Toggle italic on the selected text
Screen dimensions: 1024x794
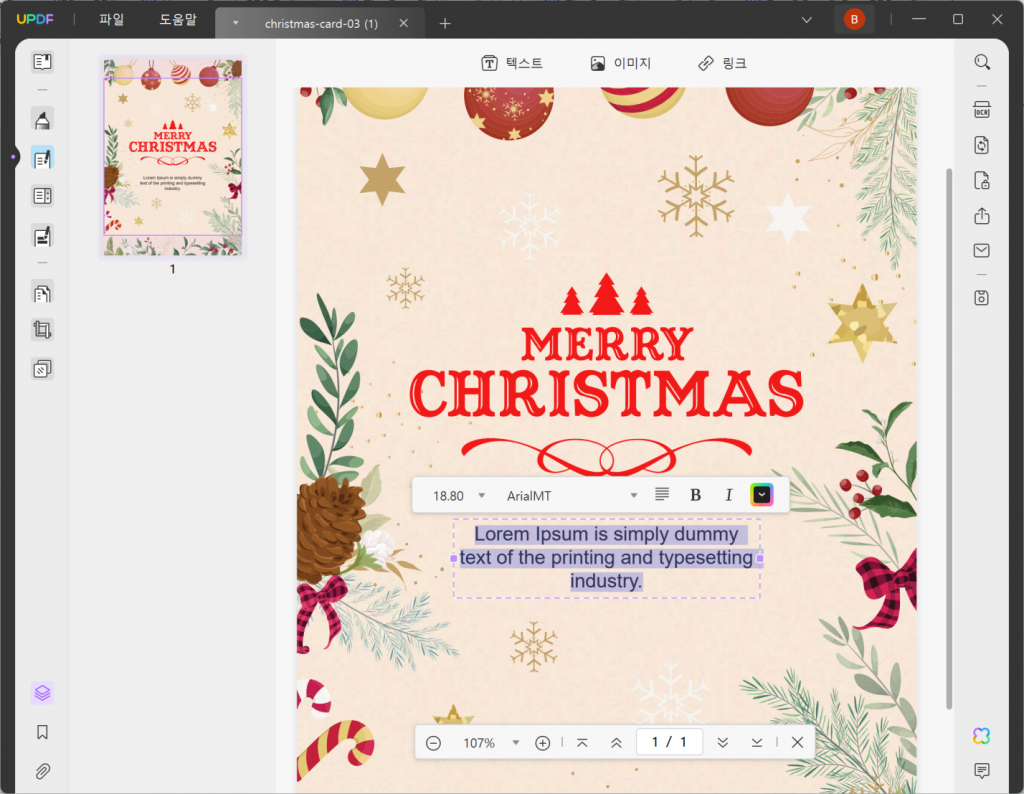[729, 494]
